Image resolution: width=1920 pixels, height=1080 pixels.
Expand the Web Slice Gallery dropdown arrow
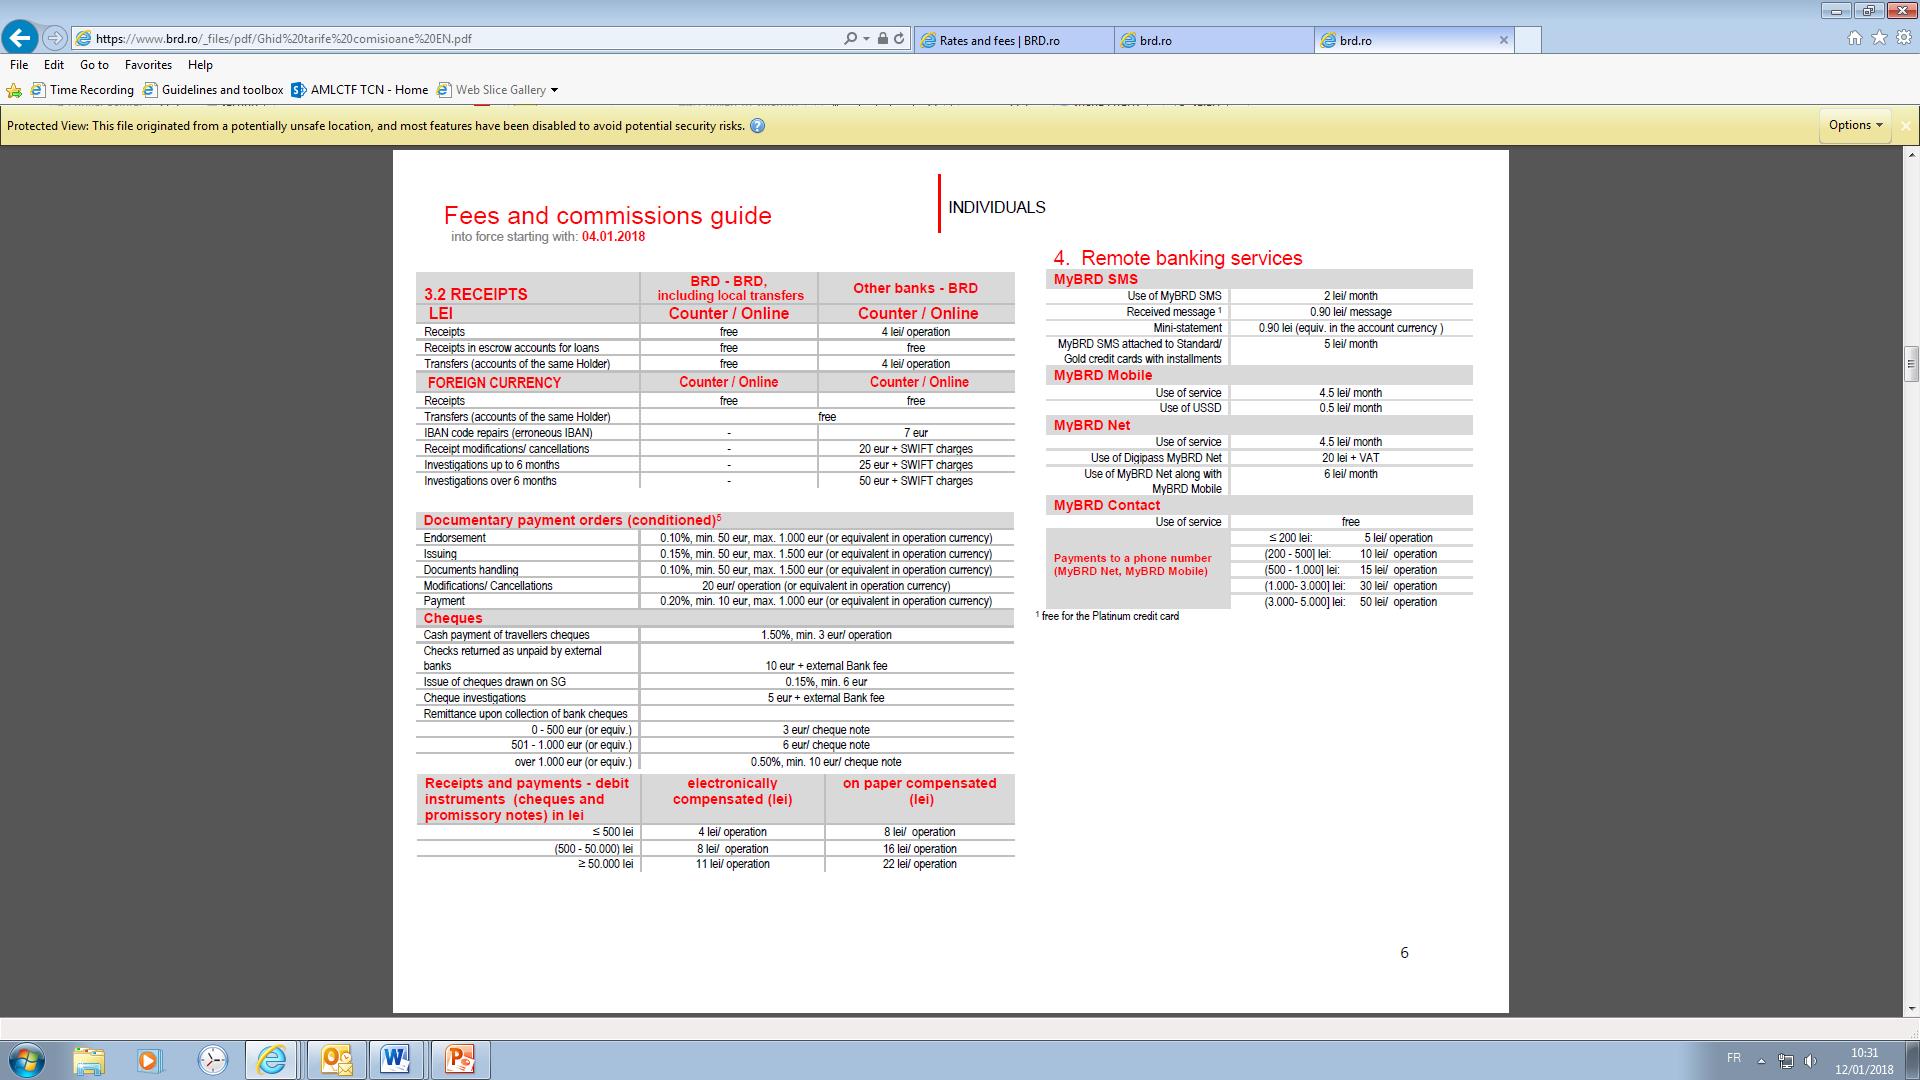(x=554, y=90)
